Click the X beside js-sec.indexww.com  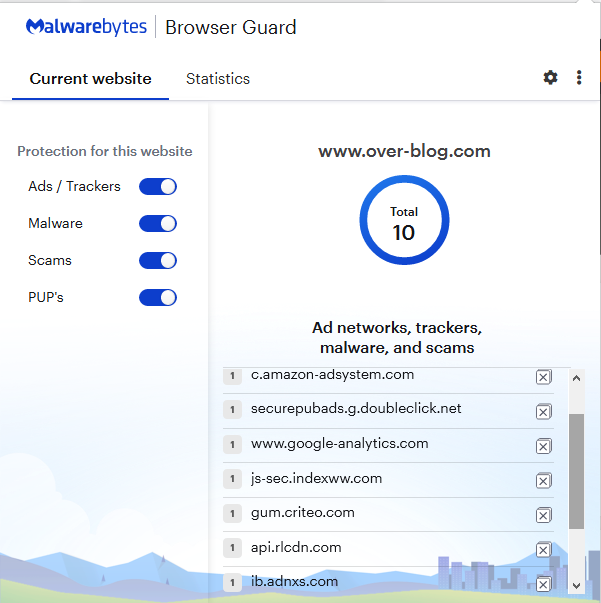coord(543,481)
